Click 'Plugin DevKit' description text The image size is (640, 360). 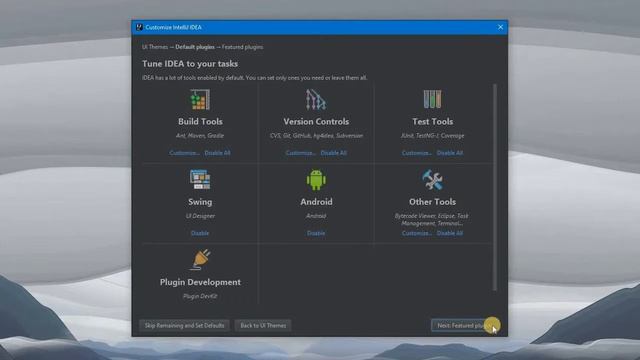tap(200, 296)
